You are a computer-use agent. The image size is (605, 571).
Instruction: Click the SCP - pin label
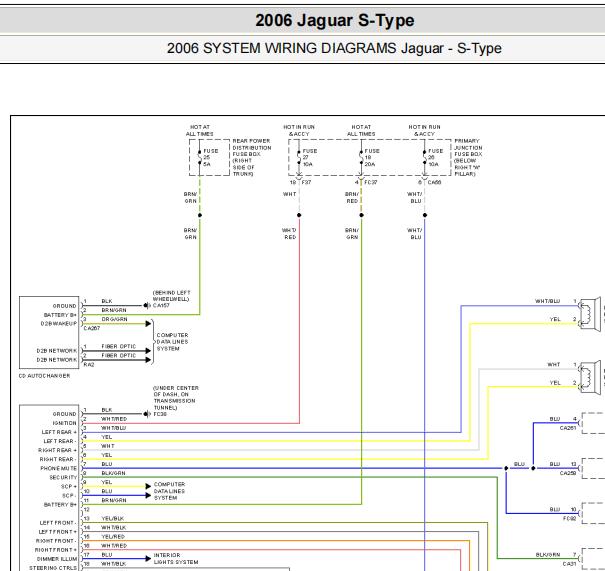coord(69,495)
